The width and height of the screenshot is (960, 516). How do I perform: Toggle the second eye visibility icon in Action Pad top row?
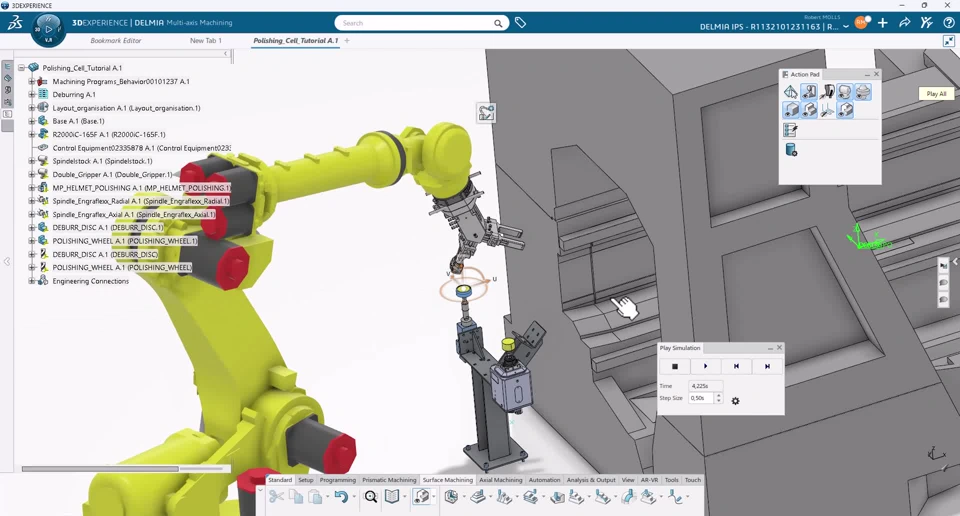(809, 92)
